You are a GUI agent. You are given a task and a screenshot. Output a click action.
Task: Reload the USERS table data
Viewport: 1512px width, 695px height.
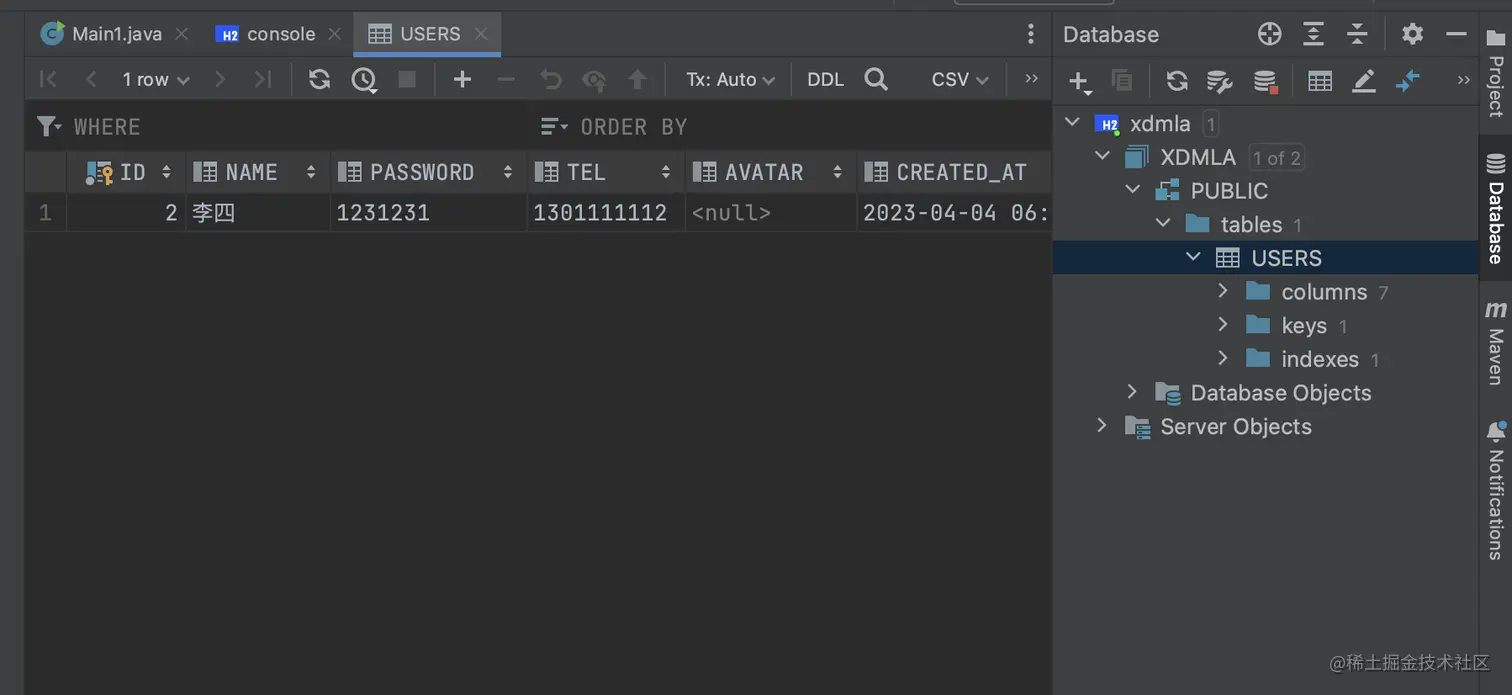tap(319, 79)
